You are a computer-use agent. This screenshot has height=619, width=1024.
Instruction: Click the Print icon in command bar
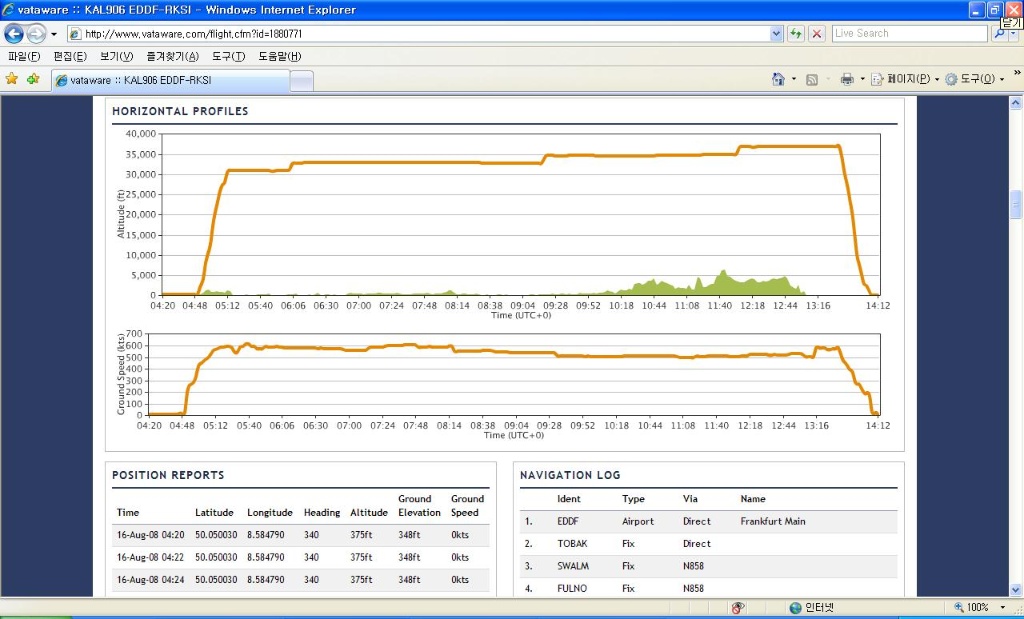(x=846, y=79)
